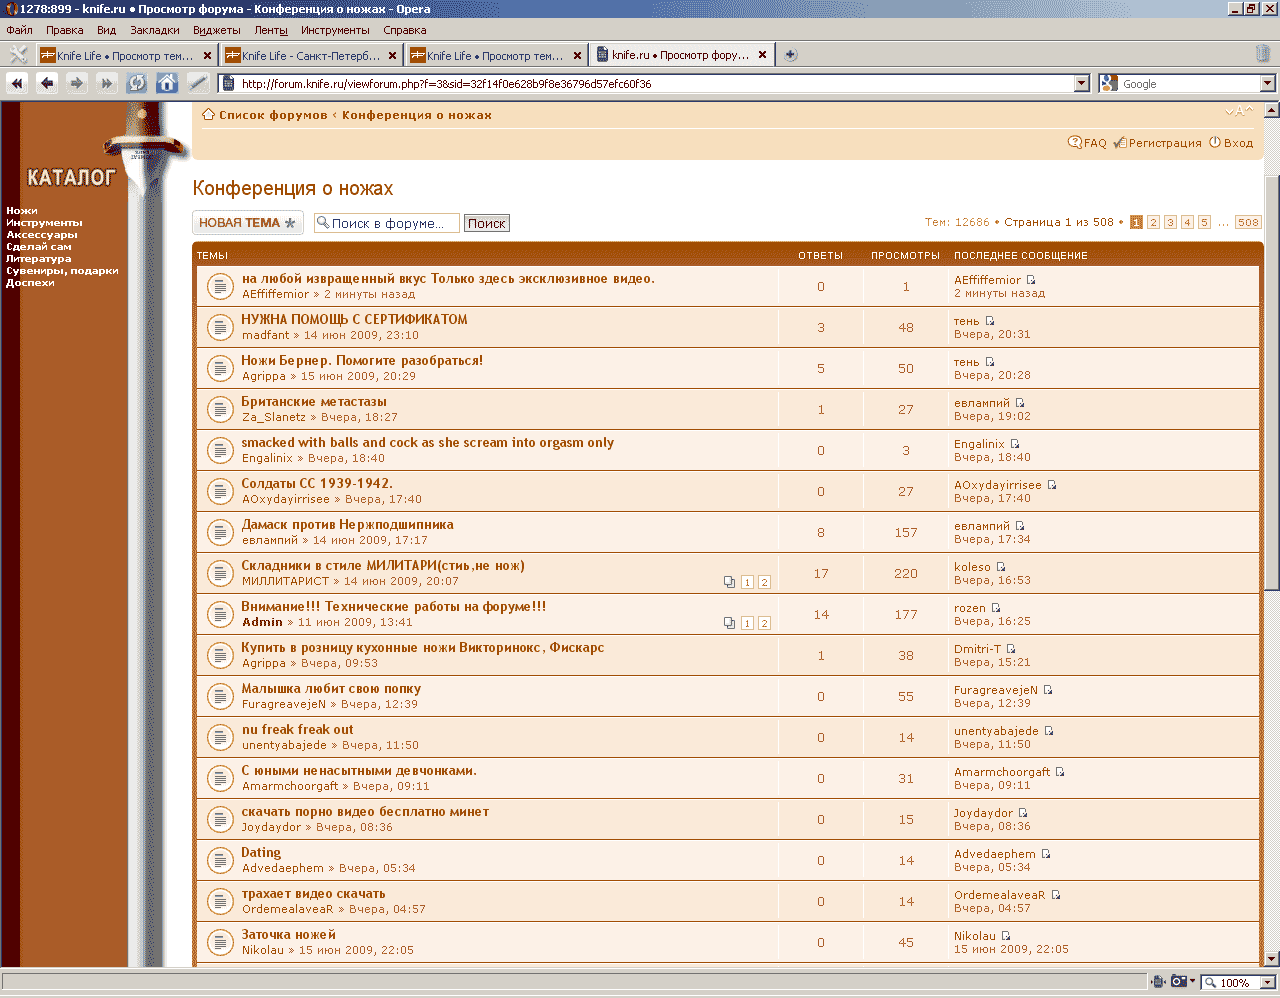This screenshot has height=998, width=1280.
Task: Expand the 100% zoom level dropdown
Action: pos(1268,983)
